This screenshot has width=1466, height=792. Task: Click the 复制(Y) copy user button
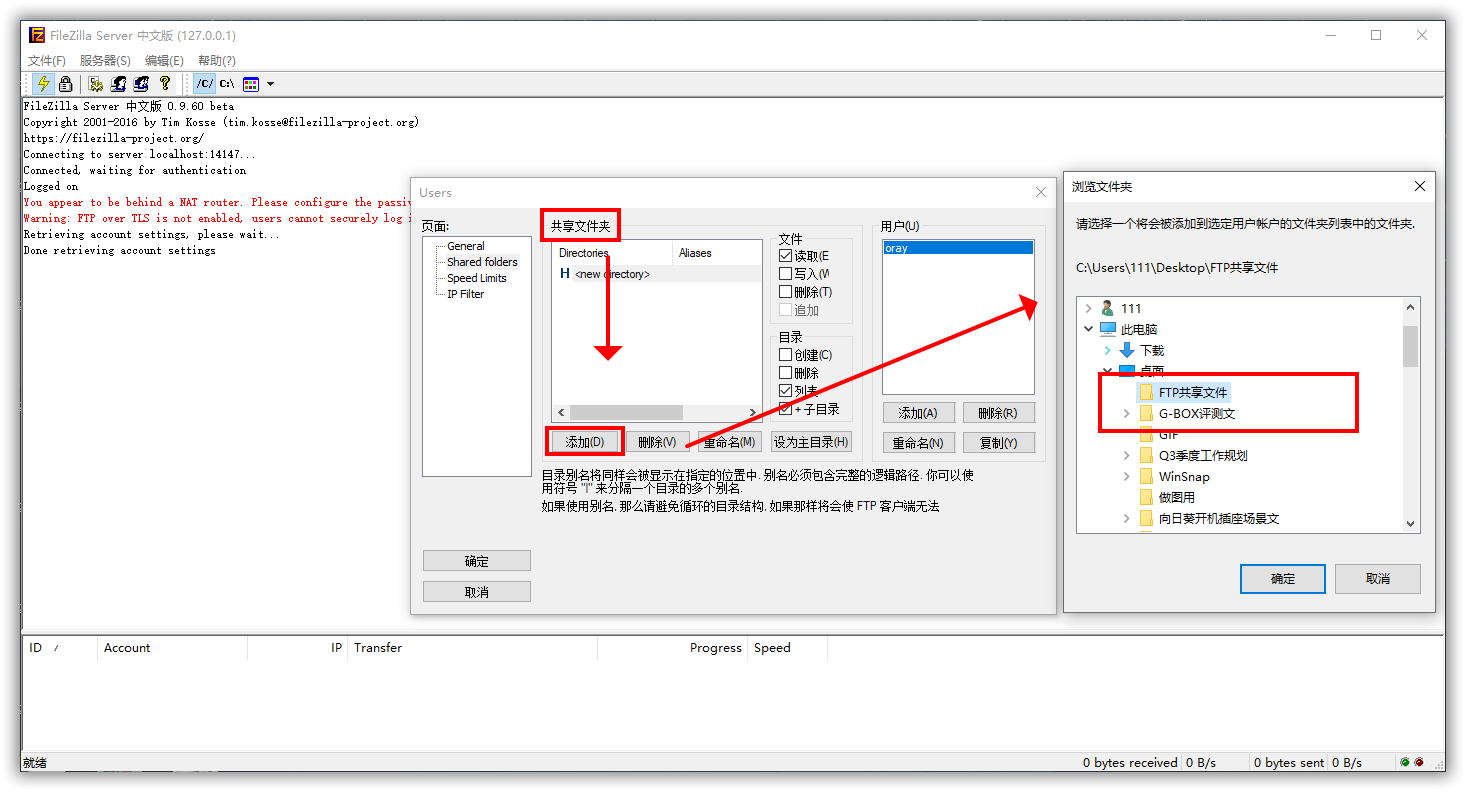pyautogui.click(x=998, y=442)
